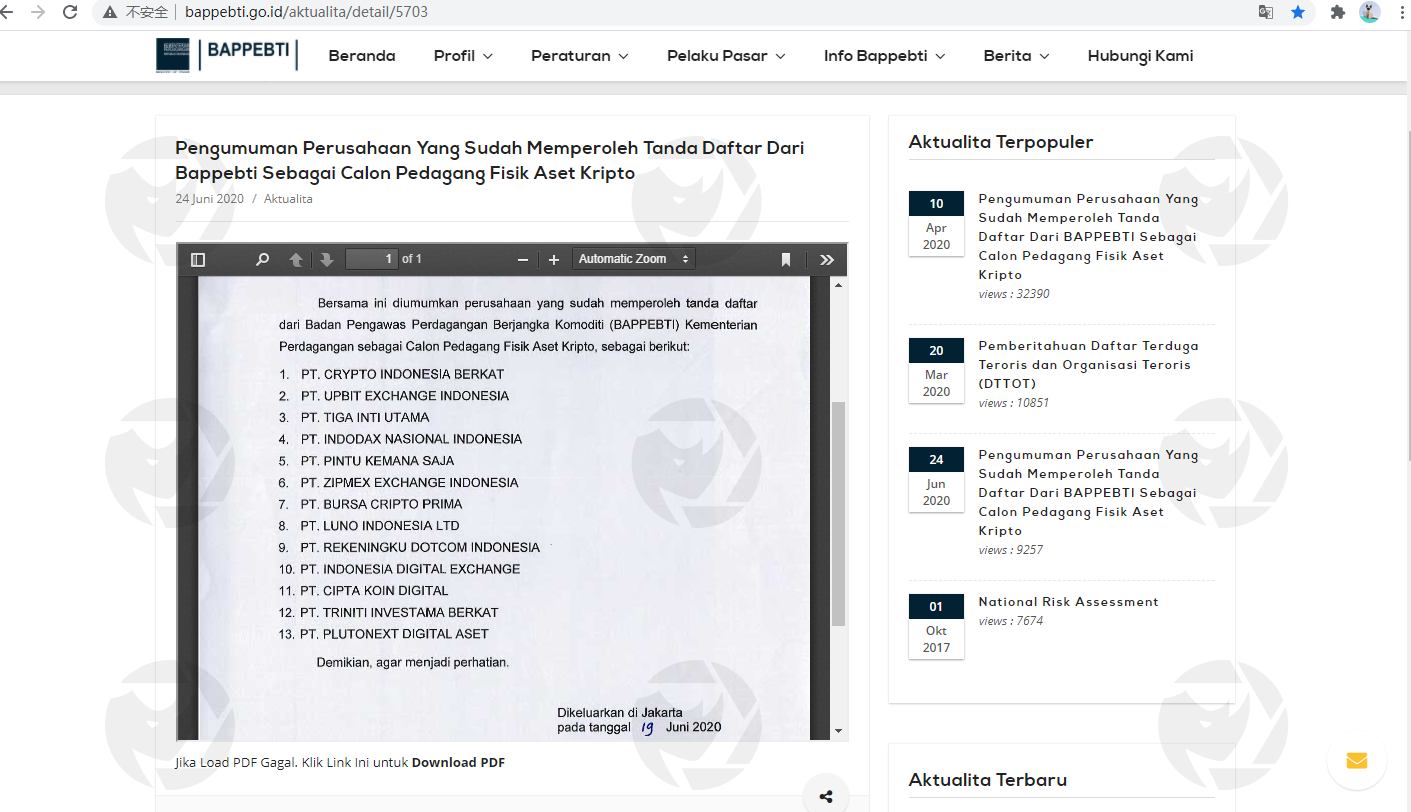Open the National Risk Assessment article
1411x812 pixels.
click(x=1068, y=602)
